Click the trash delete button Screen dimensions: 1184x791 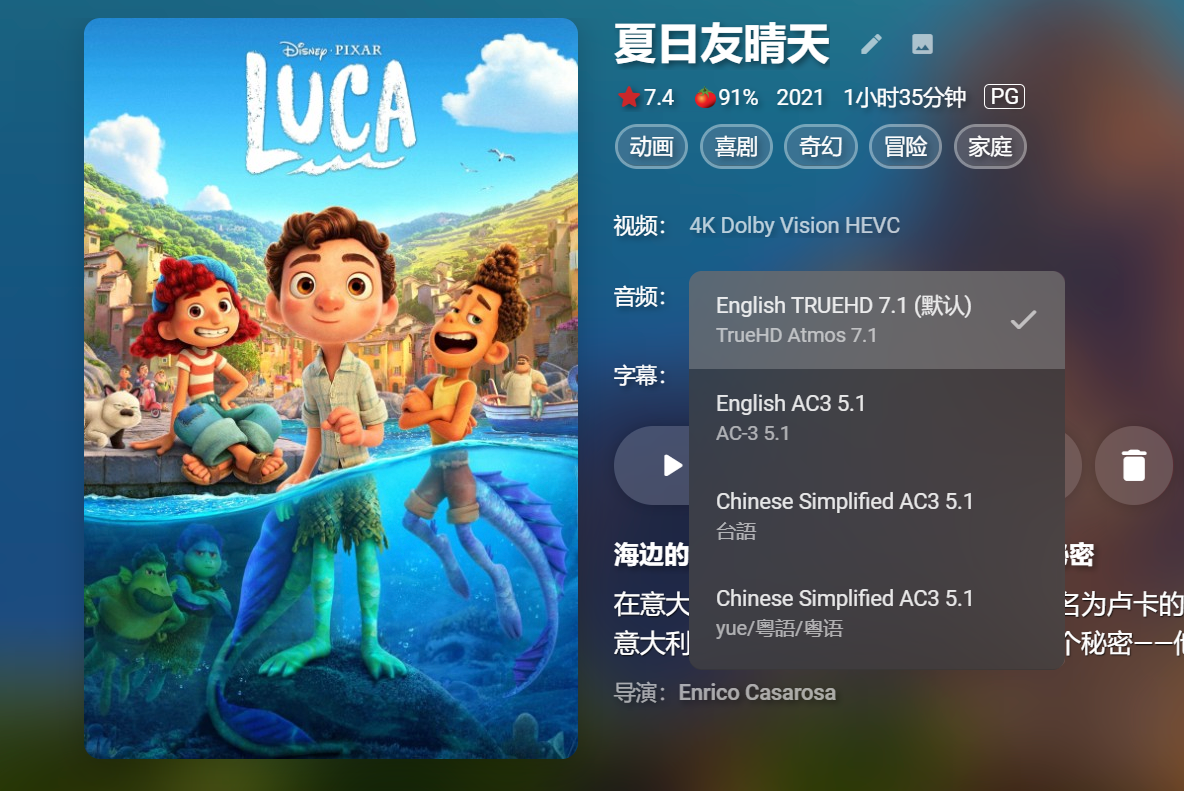(x=1133, y=466)
